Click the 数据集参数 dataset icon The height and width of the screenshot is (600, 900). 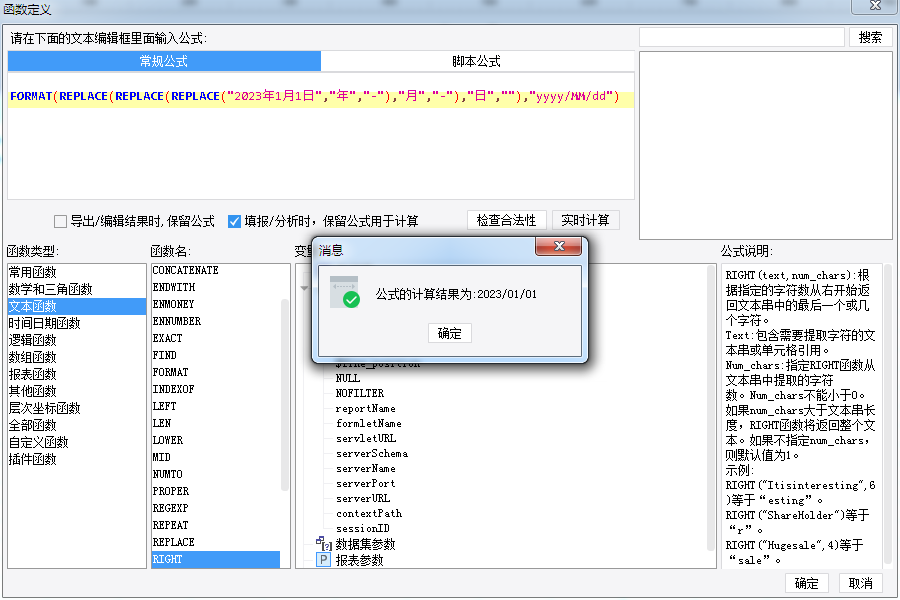click(x=324, y=543)
